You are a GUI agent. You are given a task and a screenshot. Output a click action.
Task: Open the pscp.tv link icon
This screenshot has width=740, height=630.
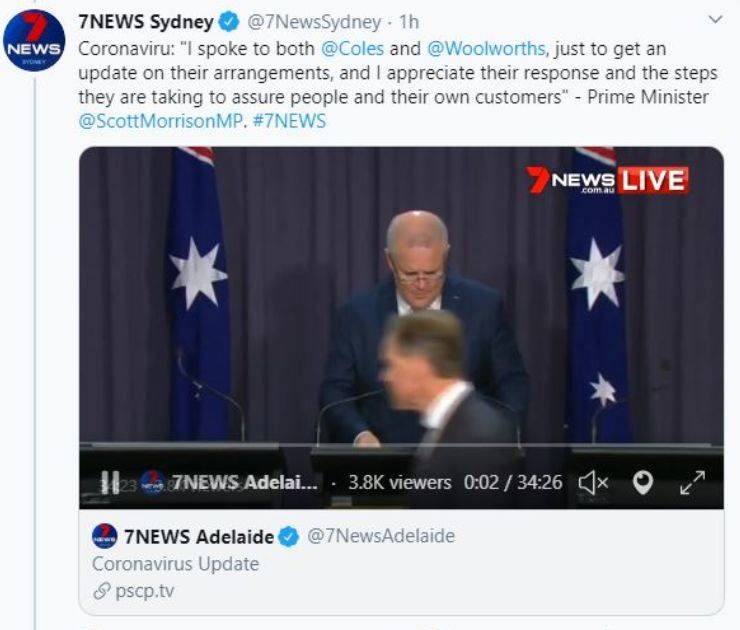[101, 591]
